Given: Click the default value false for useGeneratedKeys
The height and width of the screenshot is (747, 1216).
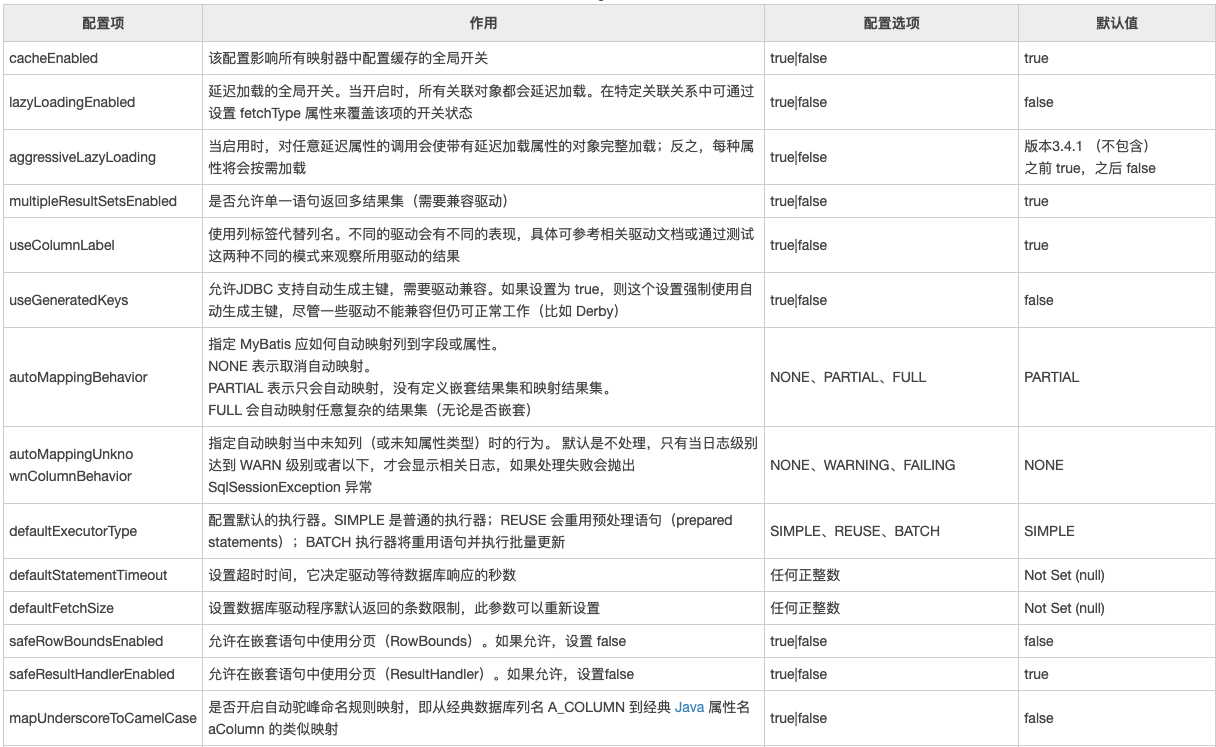Looking at the screenshot, I should point(1039,300).
